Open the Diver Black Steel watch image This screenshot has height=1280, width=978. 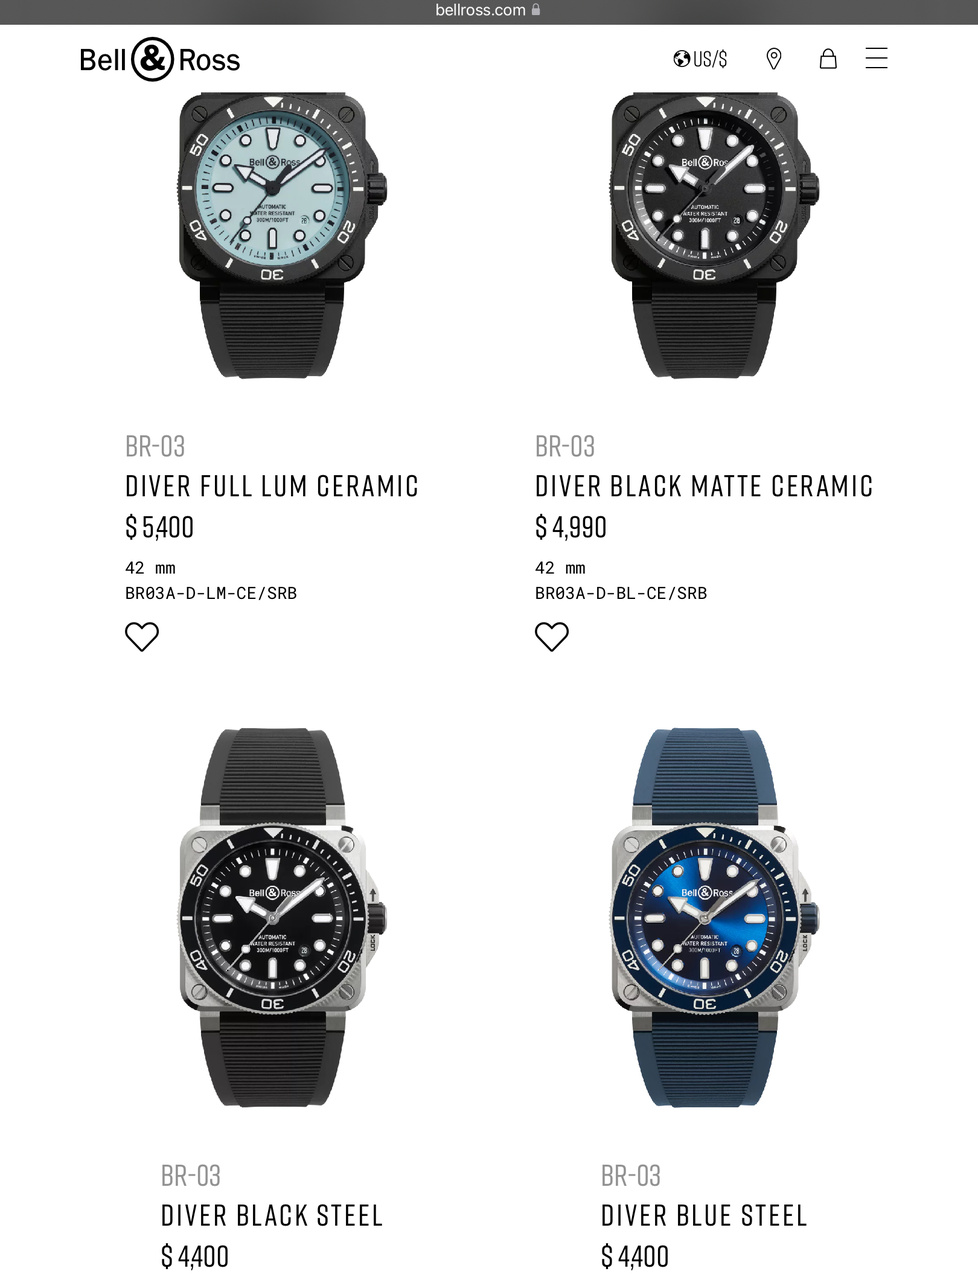click(x=282, y=917)
